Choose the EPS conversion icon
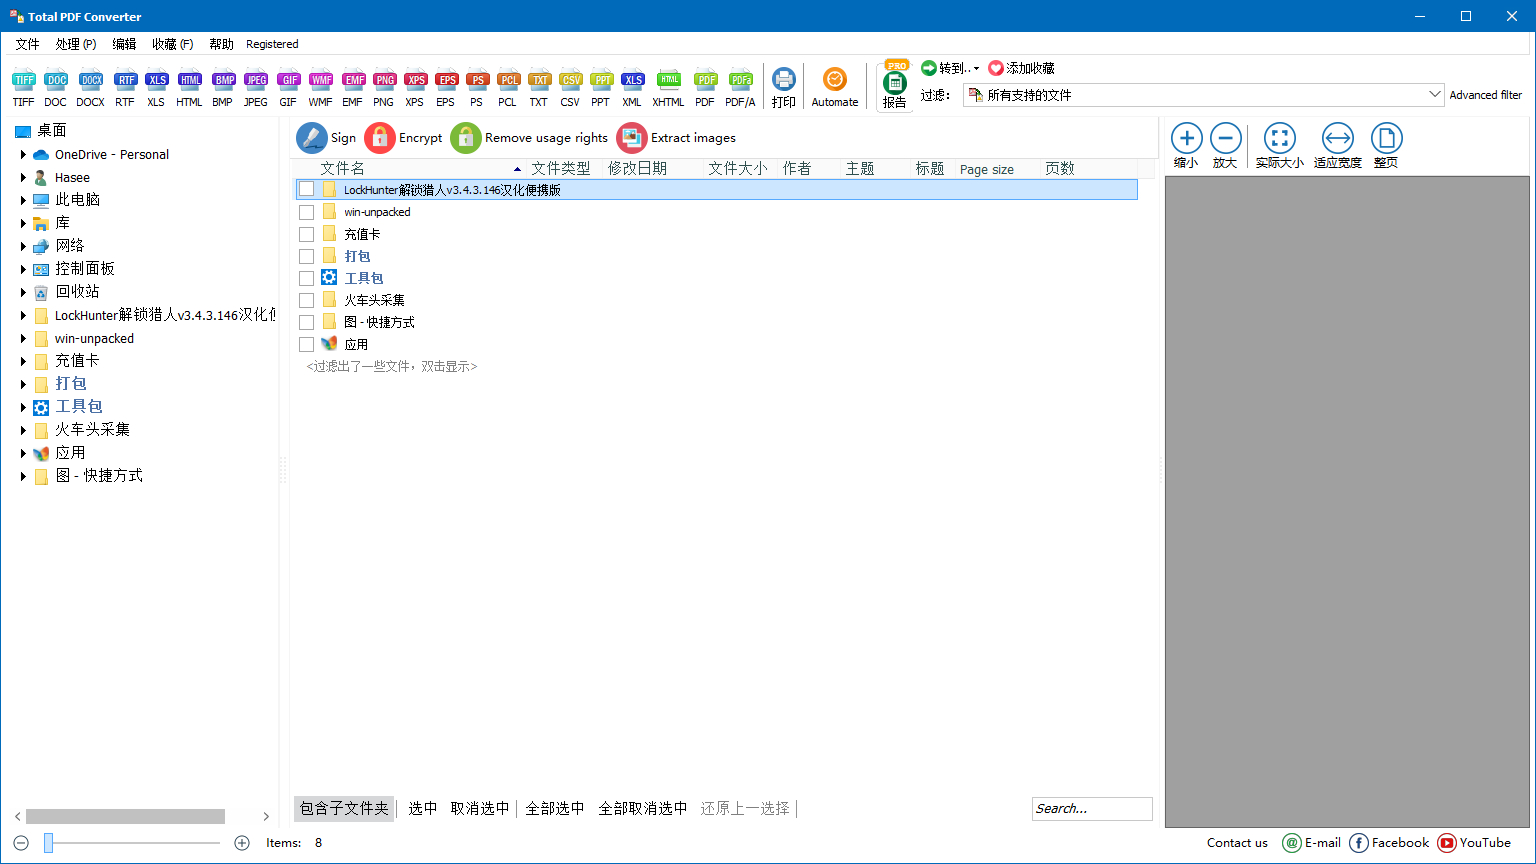This screenshot has height=864, width=1536. tap(446, 88)
